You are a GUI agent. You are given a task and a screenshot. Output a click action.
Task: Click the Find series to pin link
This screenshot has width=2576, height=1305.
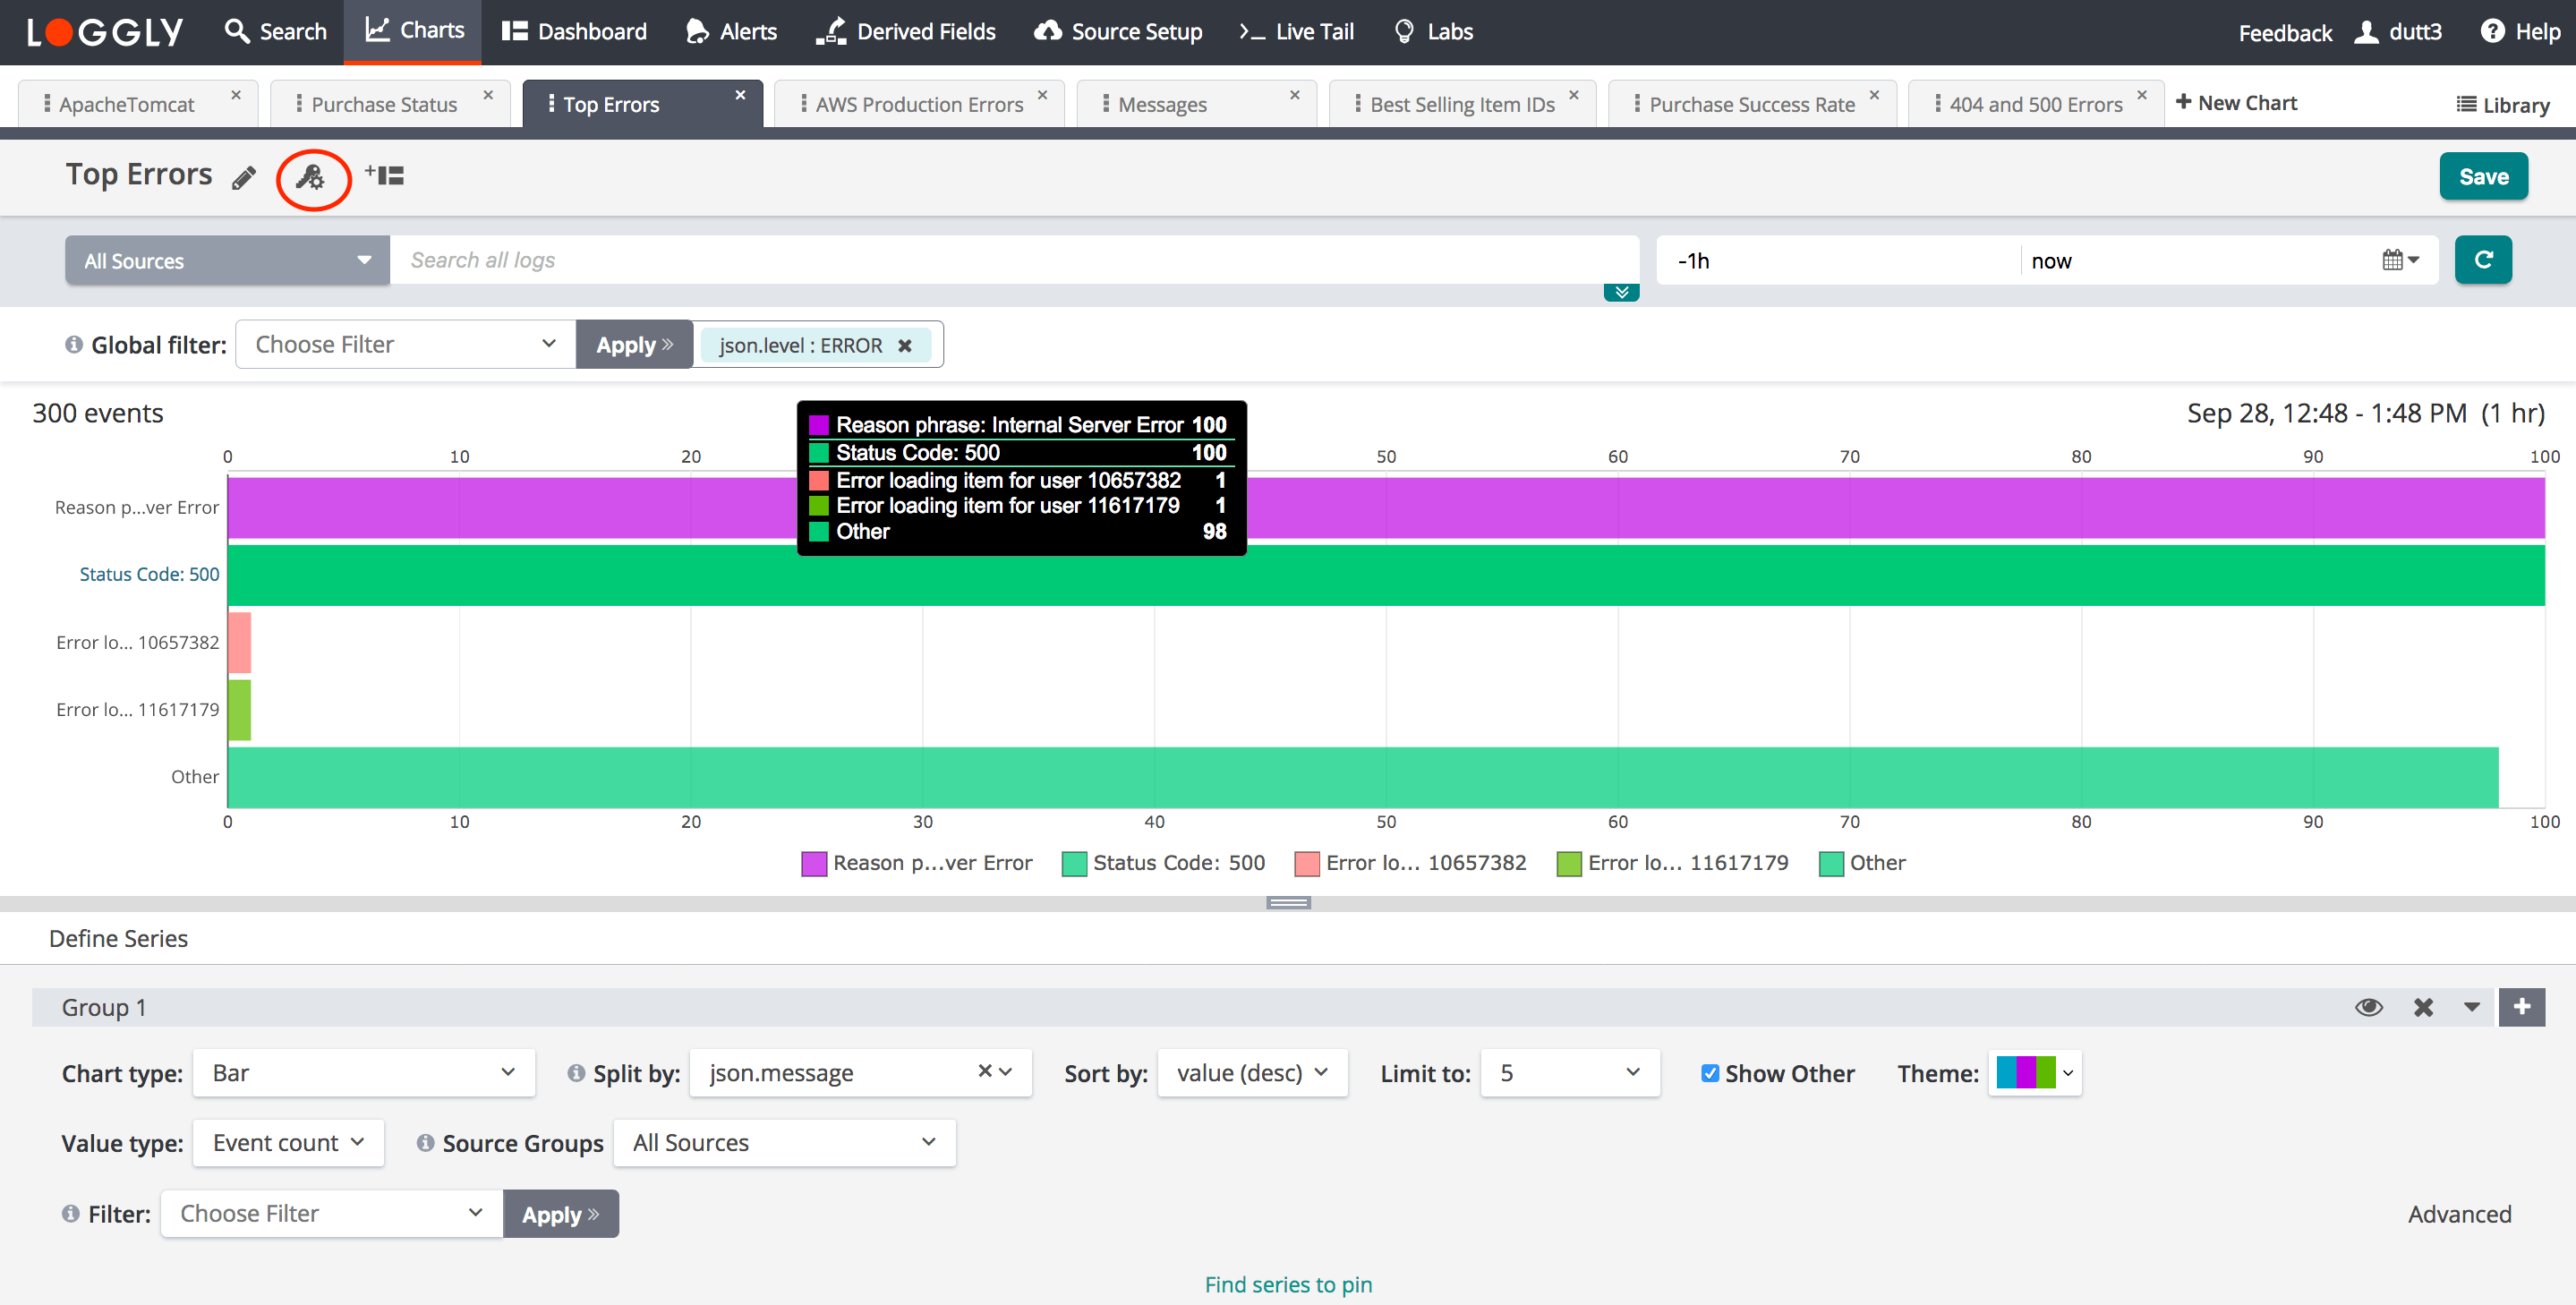coord(1288,1284)
